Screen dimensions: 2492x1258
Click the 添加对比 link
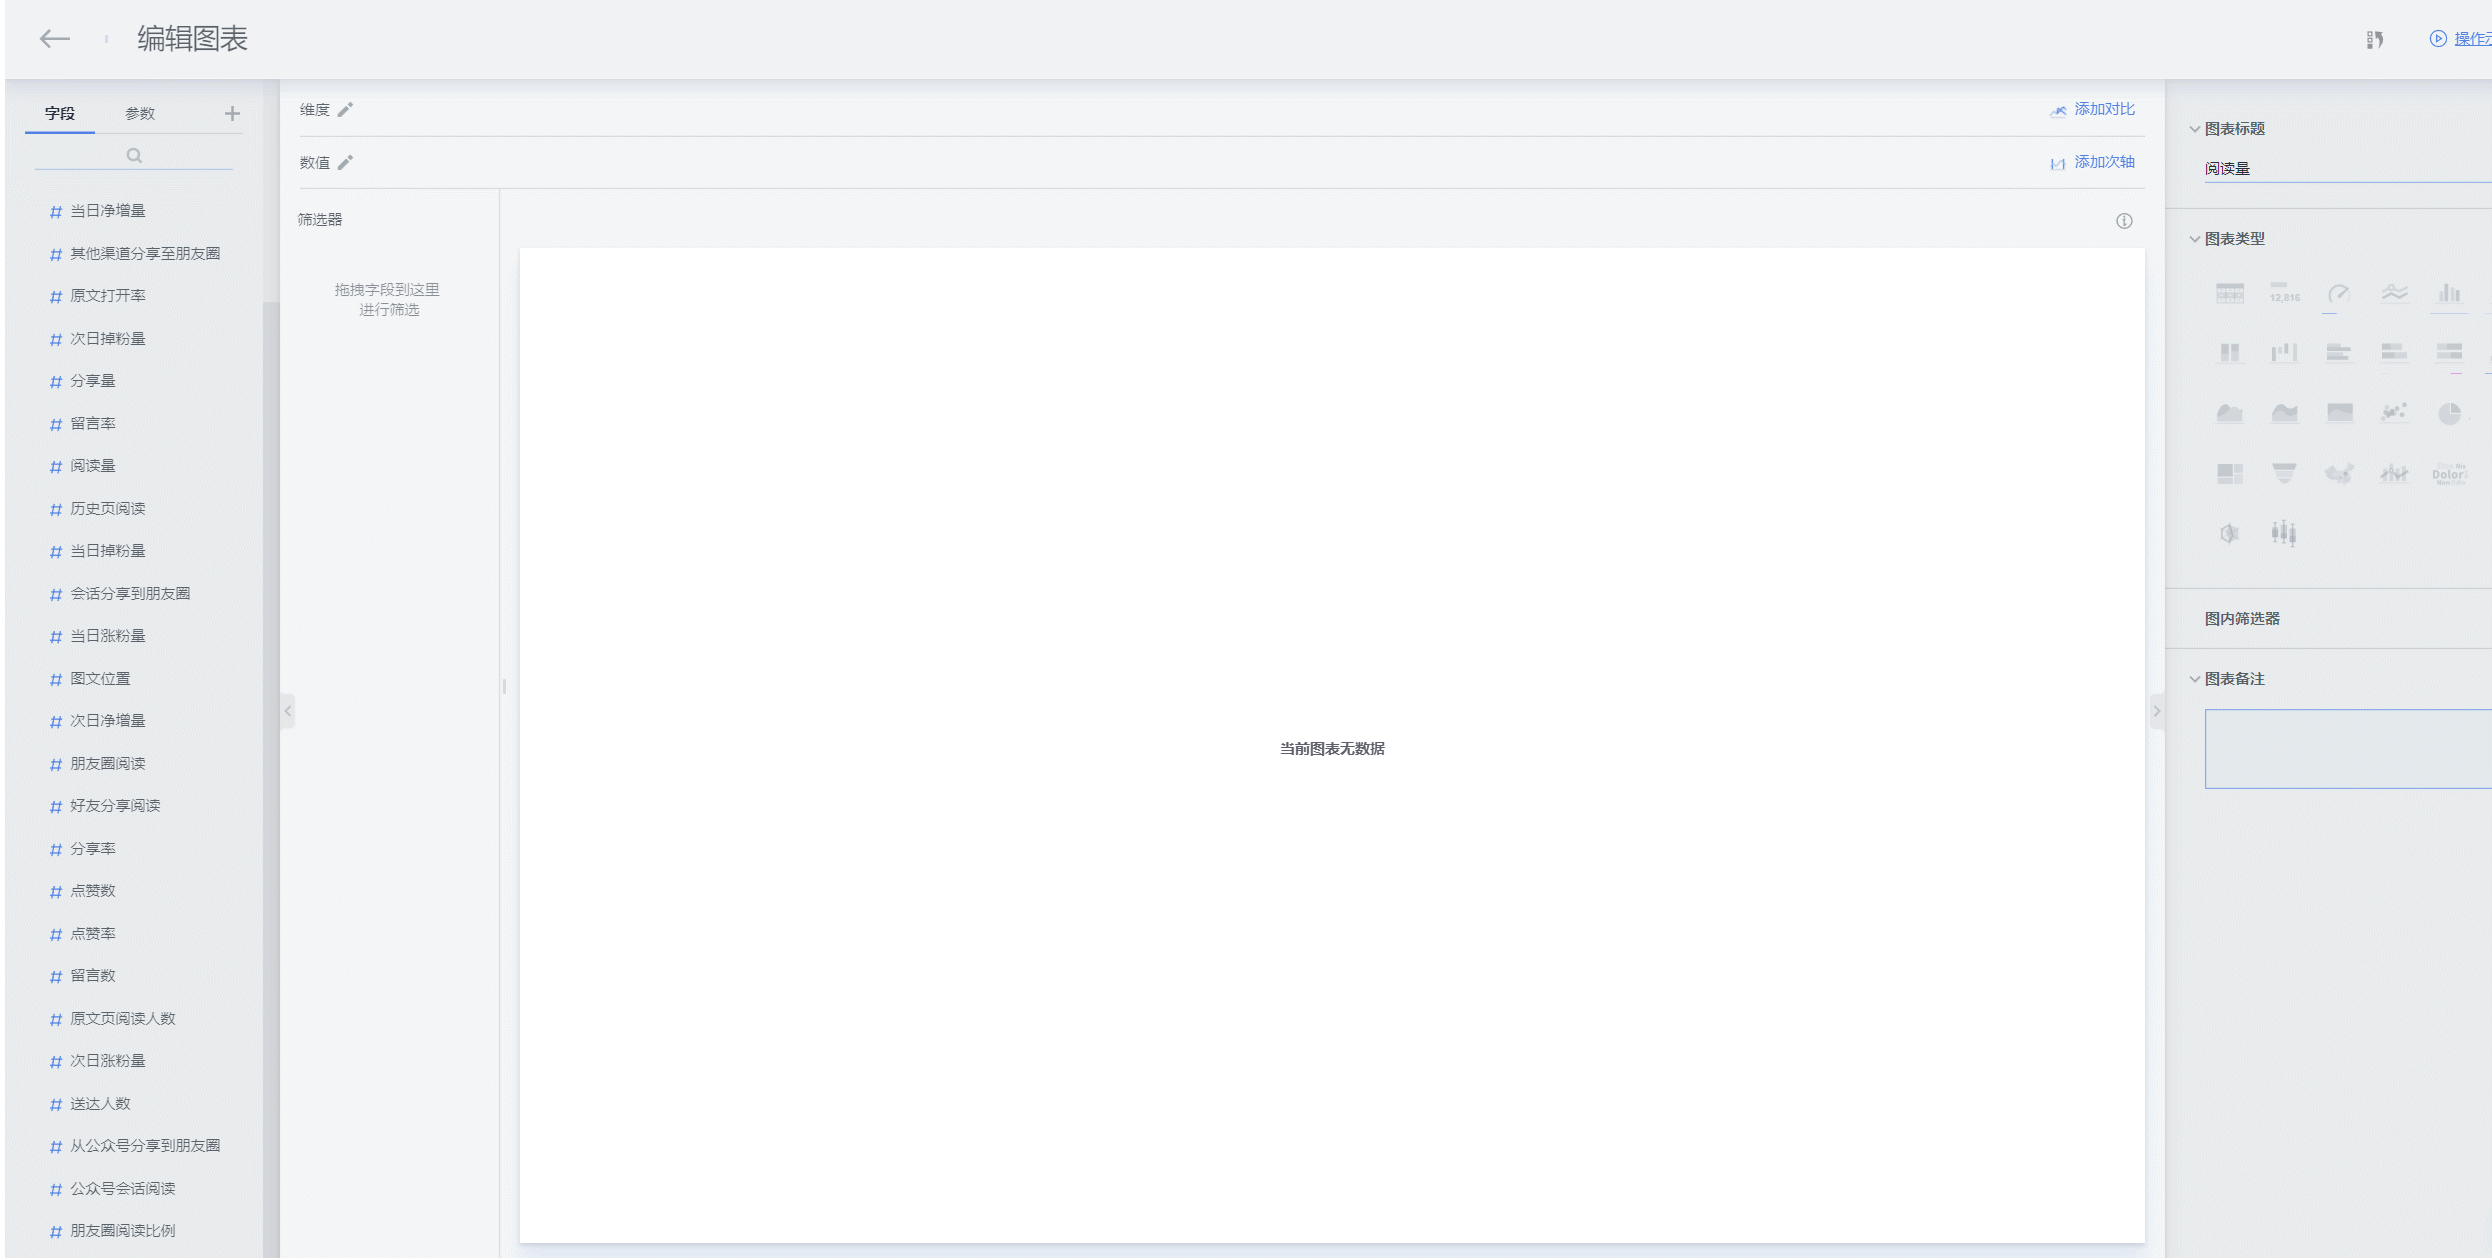coord(2103,109)
